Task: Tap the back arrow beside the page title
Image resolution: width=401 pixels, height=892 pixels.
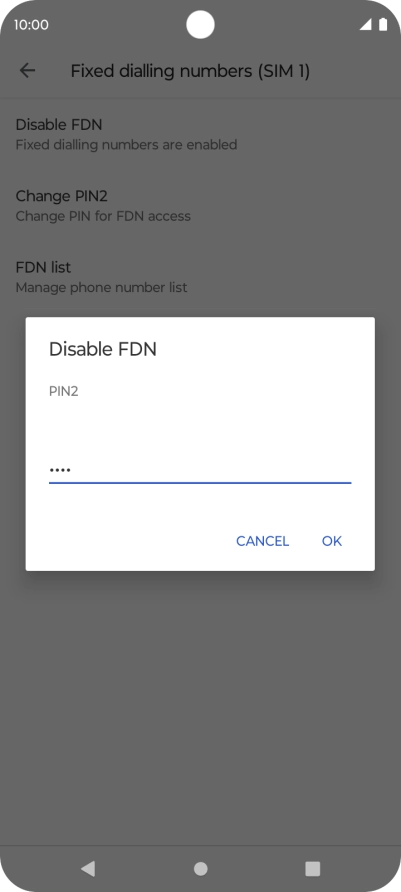Action: tap(27, 71)
